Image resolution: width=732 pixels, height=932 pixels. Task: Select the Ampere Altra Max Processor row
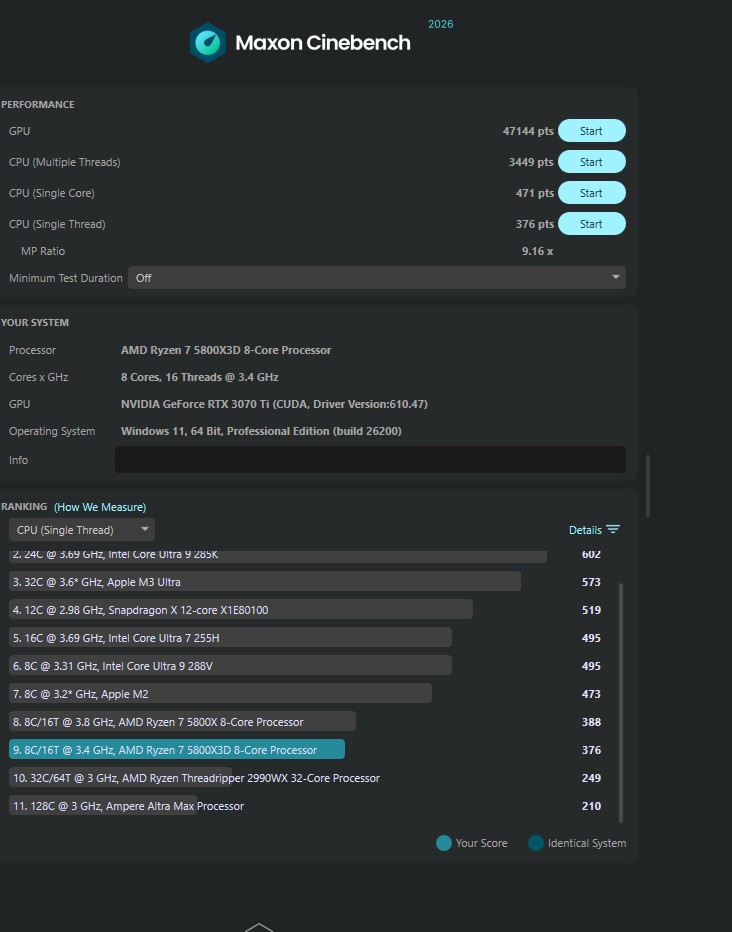127,805
